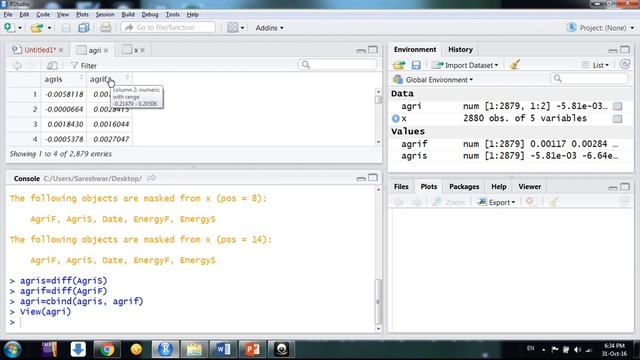
Task: Close the agri viewer tab
Action: pos(106,50)
